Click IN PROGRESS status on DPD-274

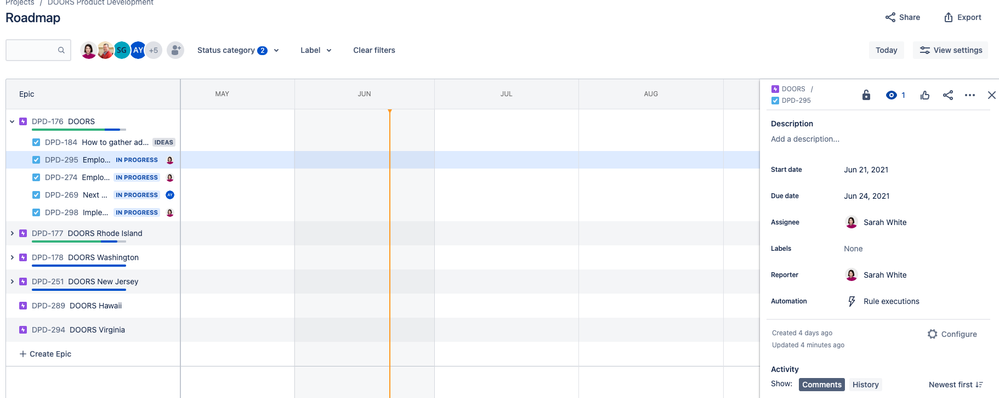point(137,178)
